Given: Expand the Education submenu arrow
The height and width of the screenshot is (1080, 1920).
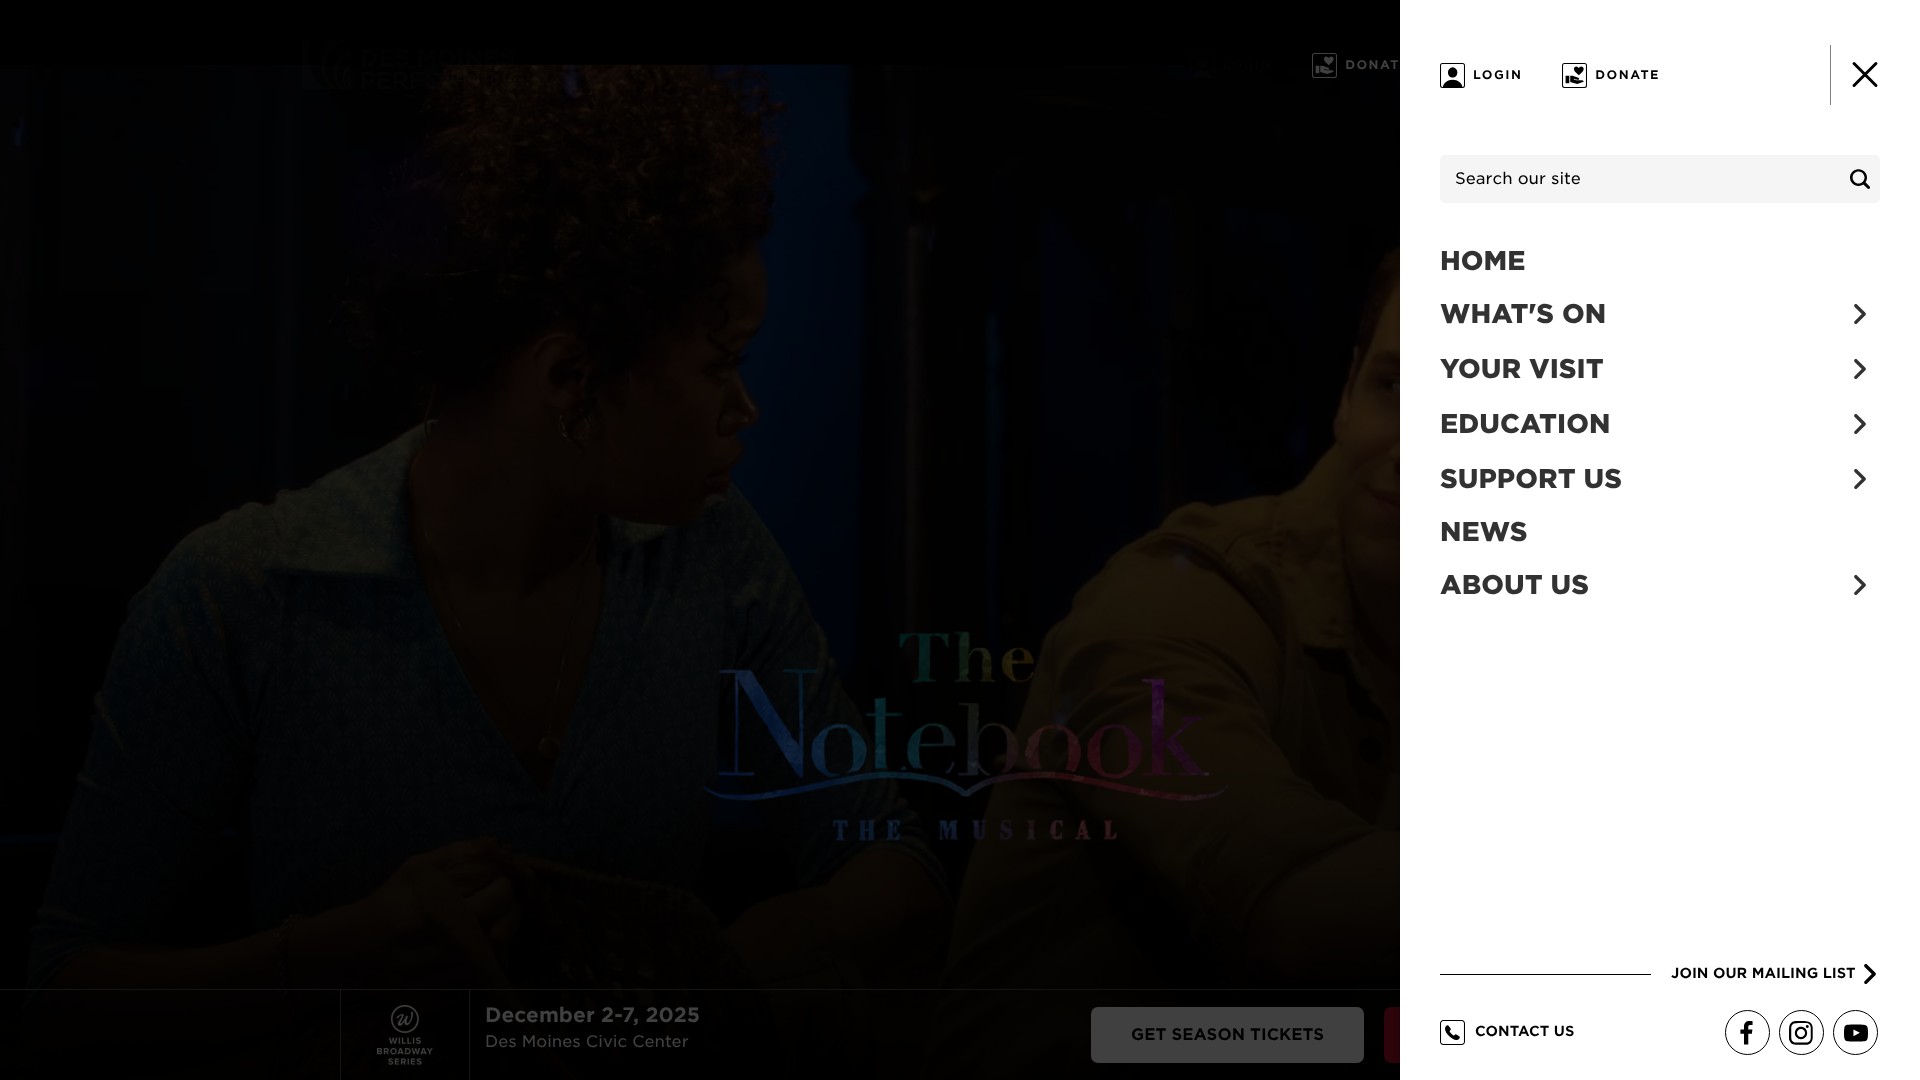Looking at the screenshot, I should [x=1859, y=425].
